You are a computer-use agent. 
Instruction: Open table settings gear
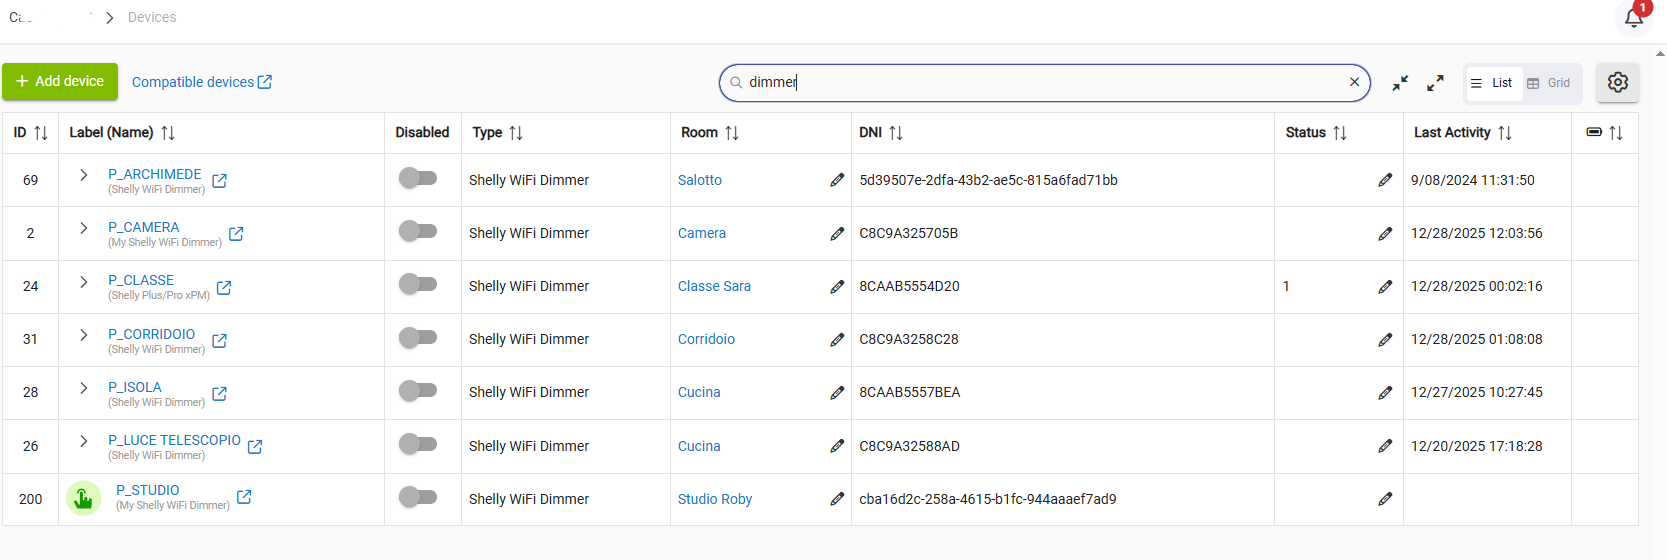click(1617, 83)
